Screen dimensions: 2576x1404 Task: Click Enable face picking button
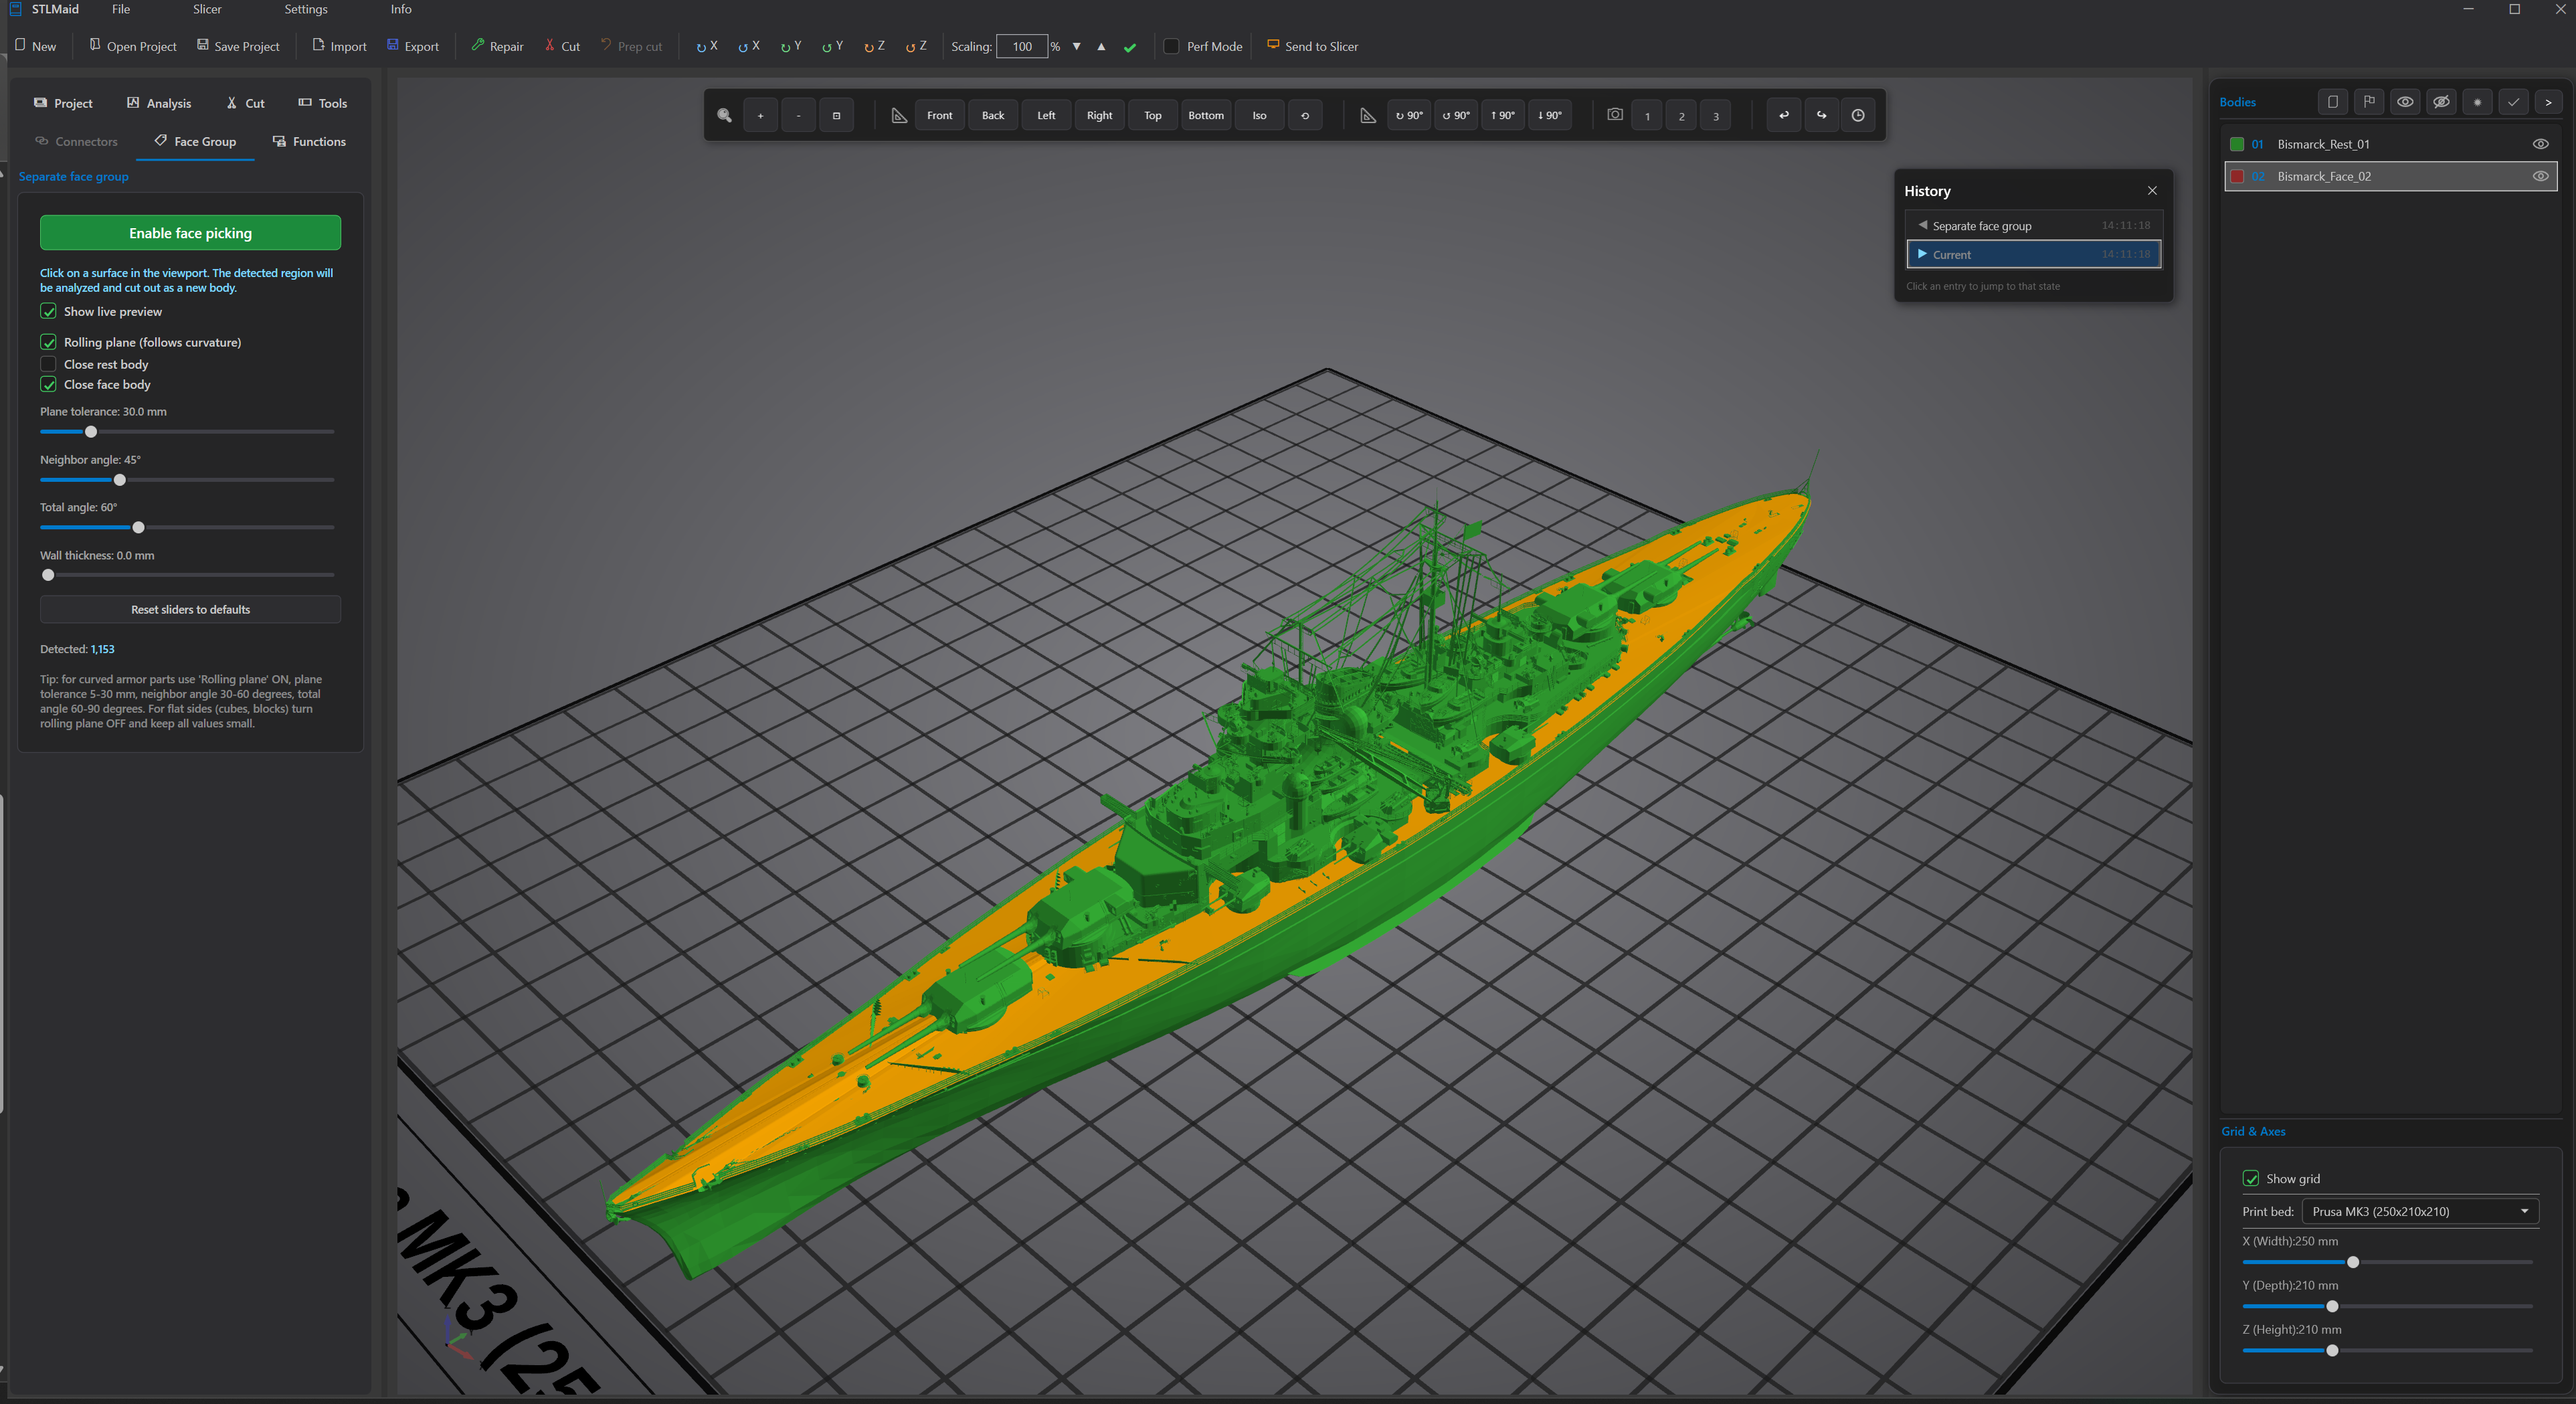pos(190,233)
